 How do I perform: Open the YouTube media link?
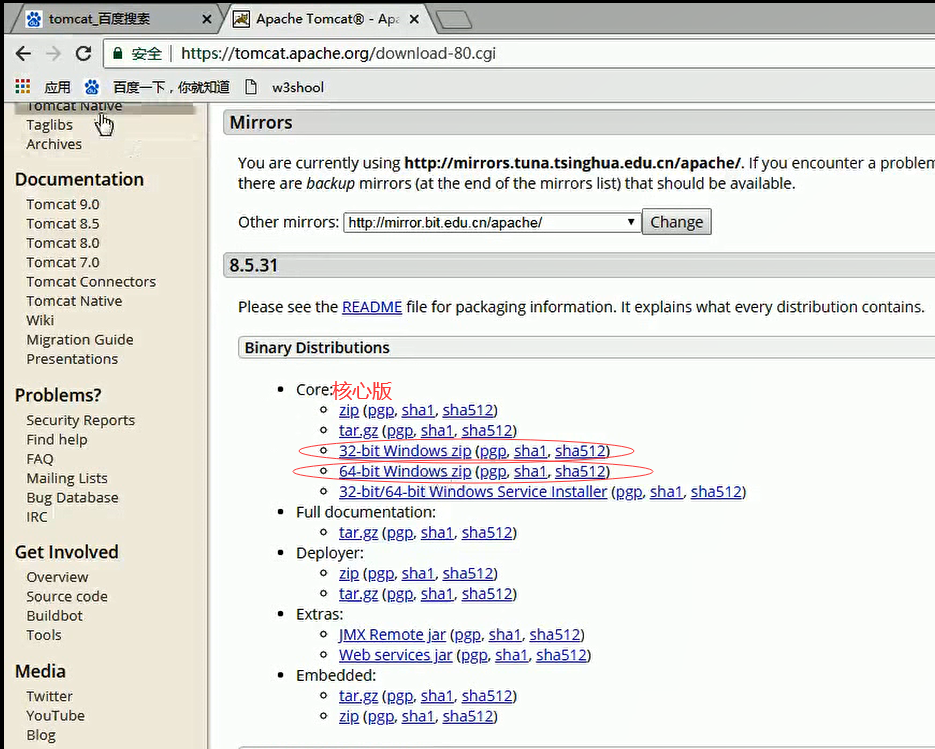click(x=55, y=716)
